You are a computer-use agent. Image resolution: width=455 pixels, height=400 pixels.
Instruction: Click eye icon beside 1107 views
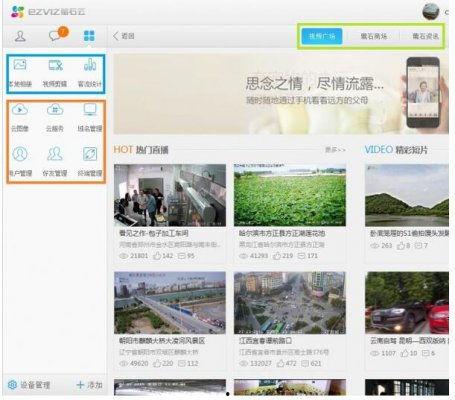tap(375, 353)
